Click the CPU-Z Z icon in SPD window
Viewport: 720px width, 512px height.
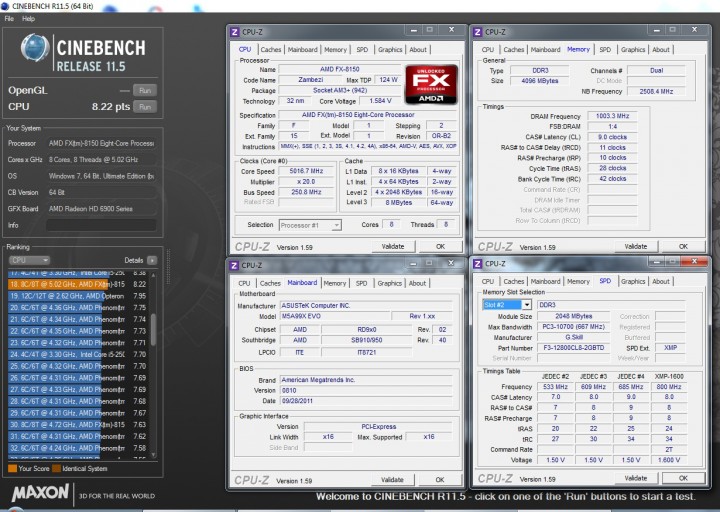(477, 264)
